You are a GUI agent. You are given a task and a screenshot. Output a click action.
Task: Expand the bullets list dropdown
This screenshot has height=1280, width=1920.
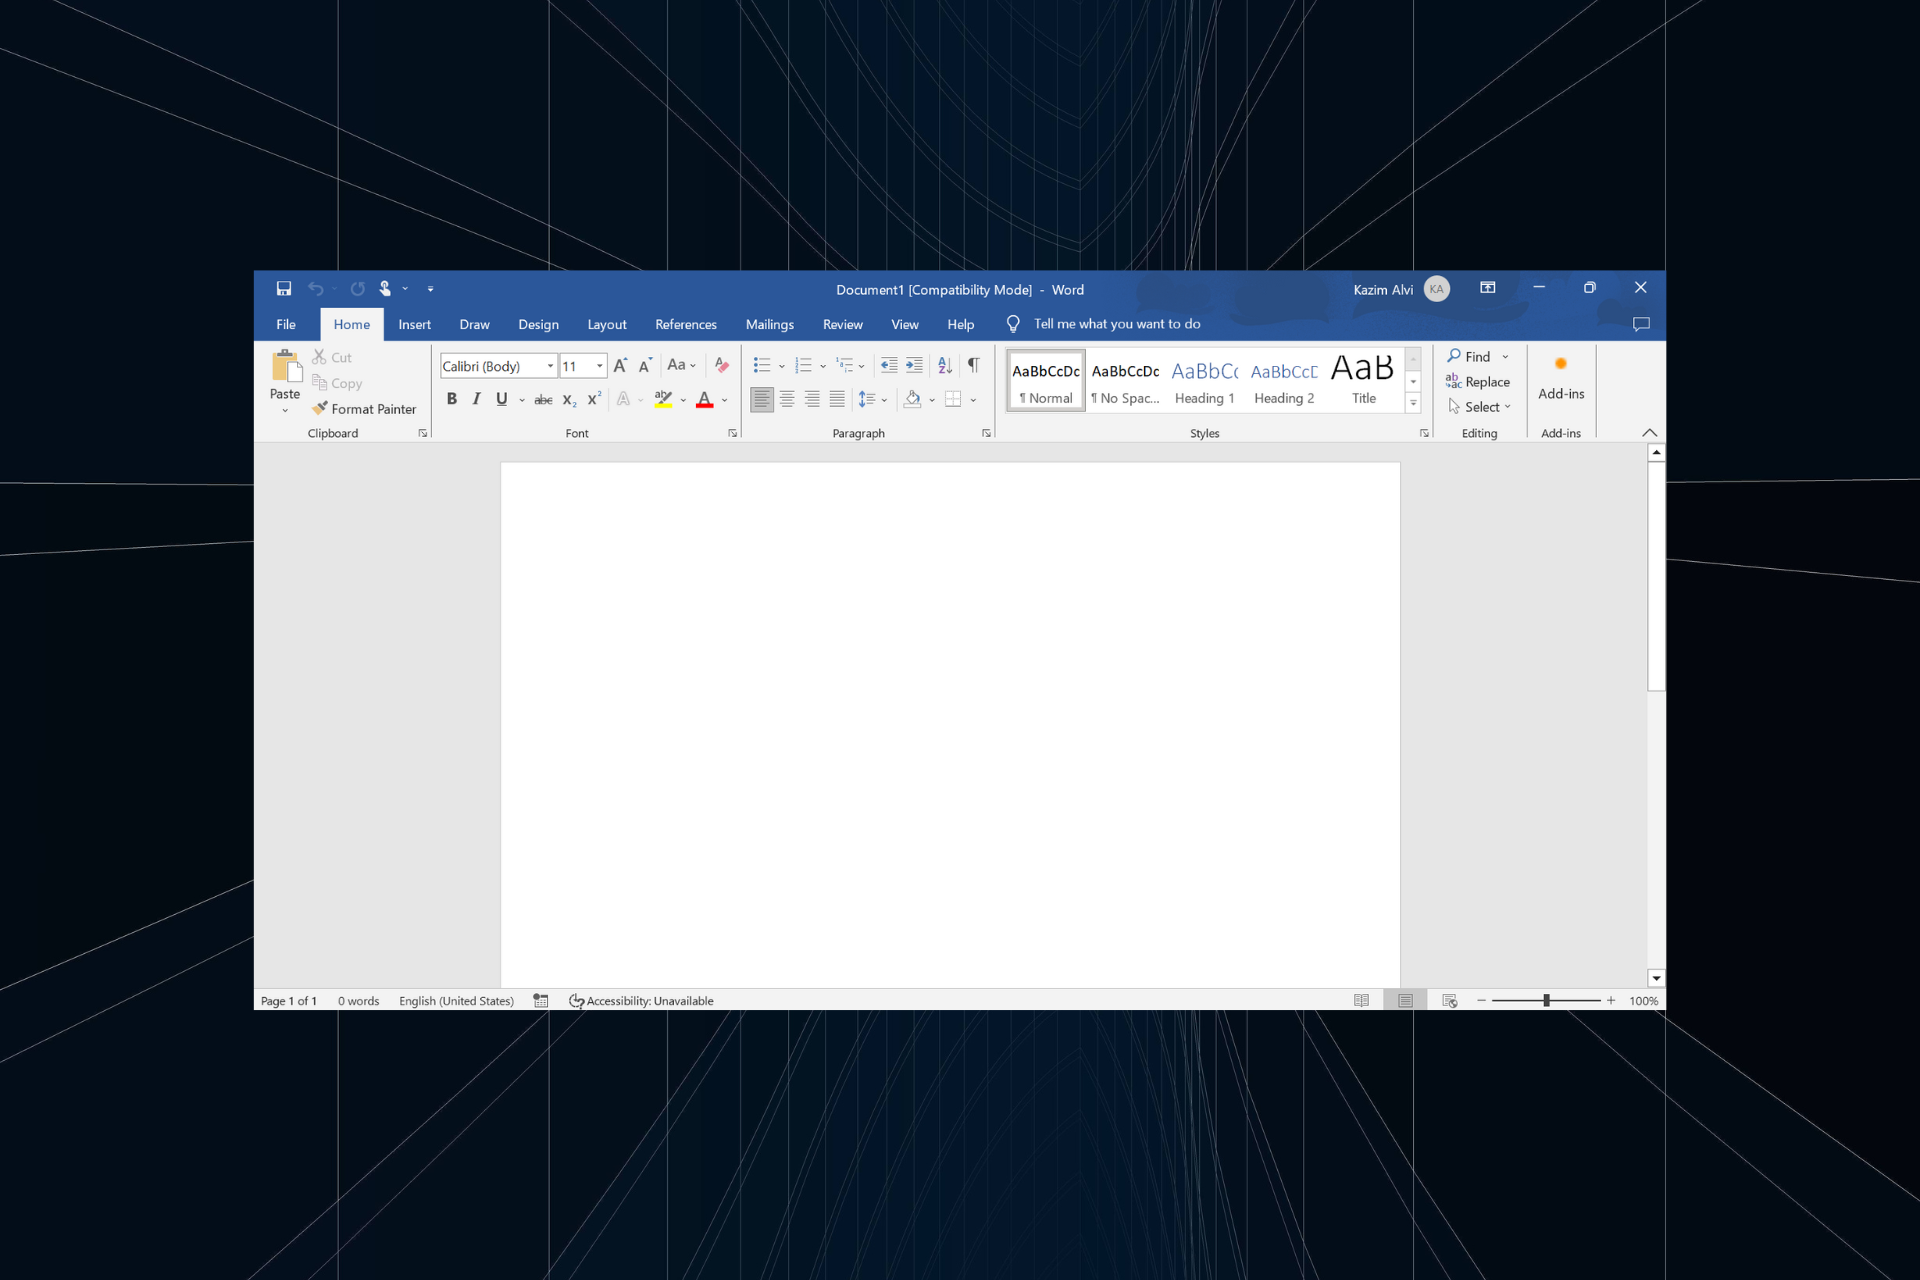[x=782, y=367]
